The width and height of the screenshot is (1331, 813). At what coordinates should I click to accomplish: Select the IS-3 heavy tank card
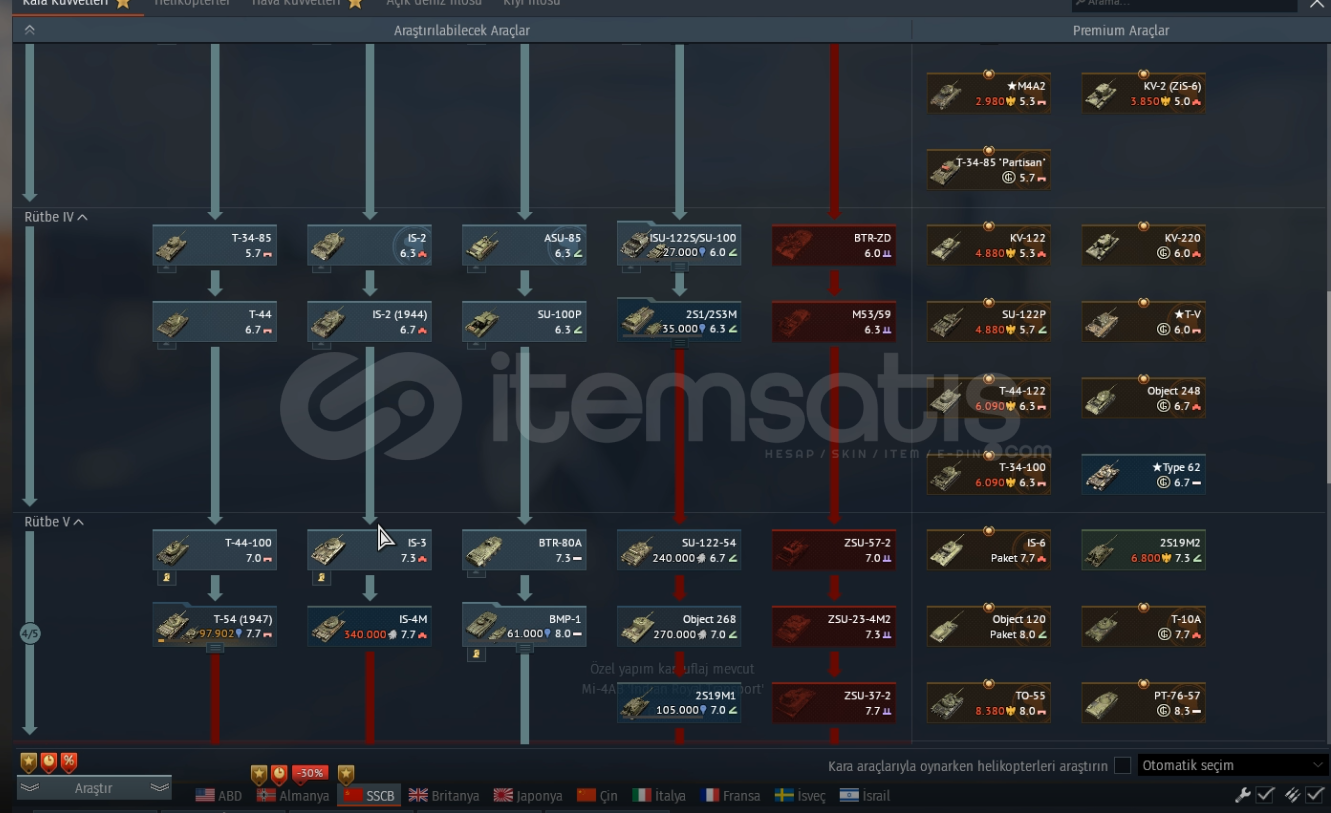coord(370,550)
